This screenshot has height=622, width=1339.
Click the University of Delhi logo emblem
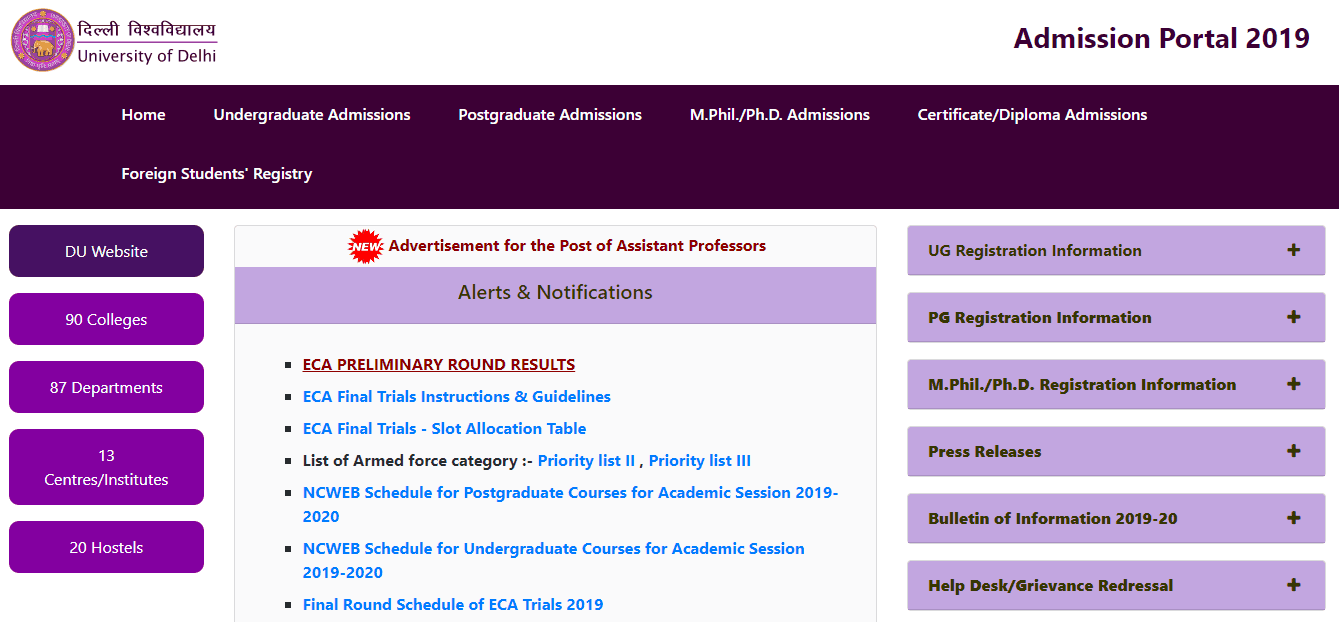tap(43, 41)
